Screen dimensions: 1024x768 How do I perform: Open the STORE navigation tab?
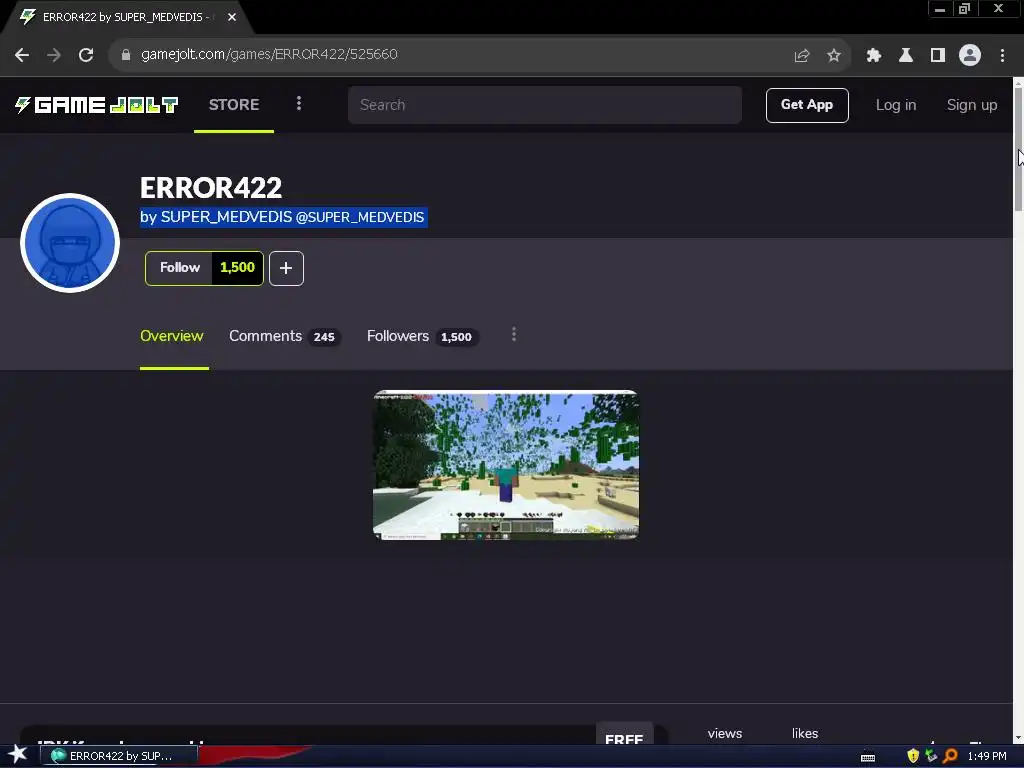tap(234, 105)
